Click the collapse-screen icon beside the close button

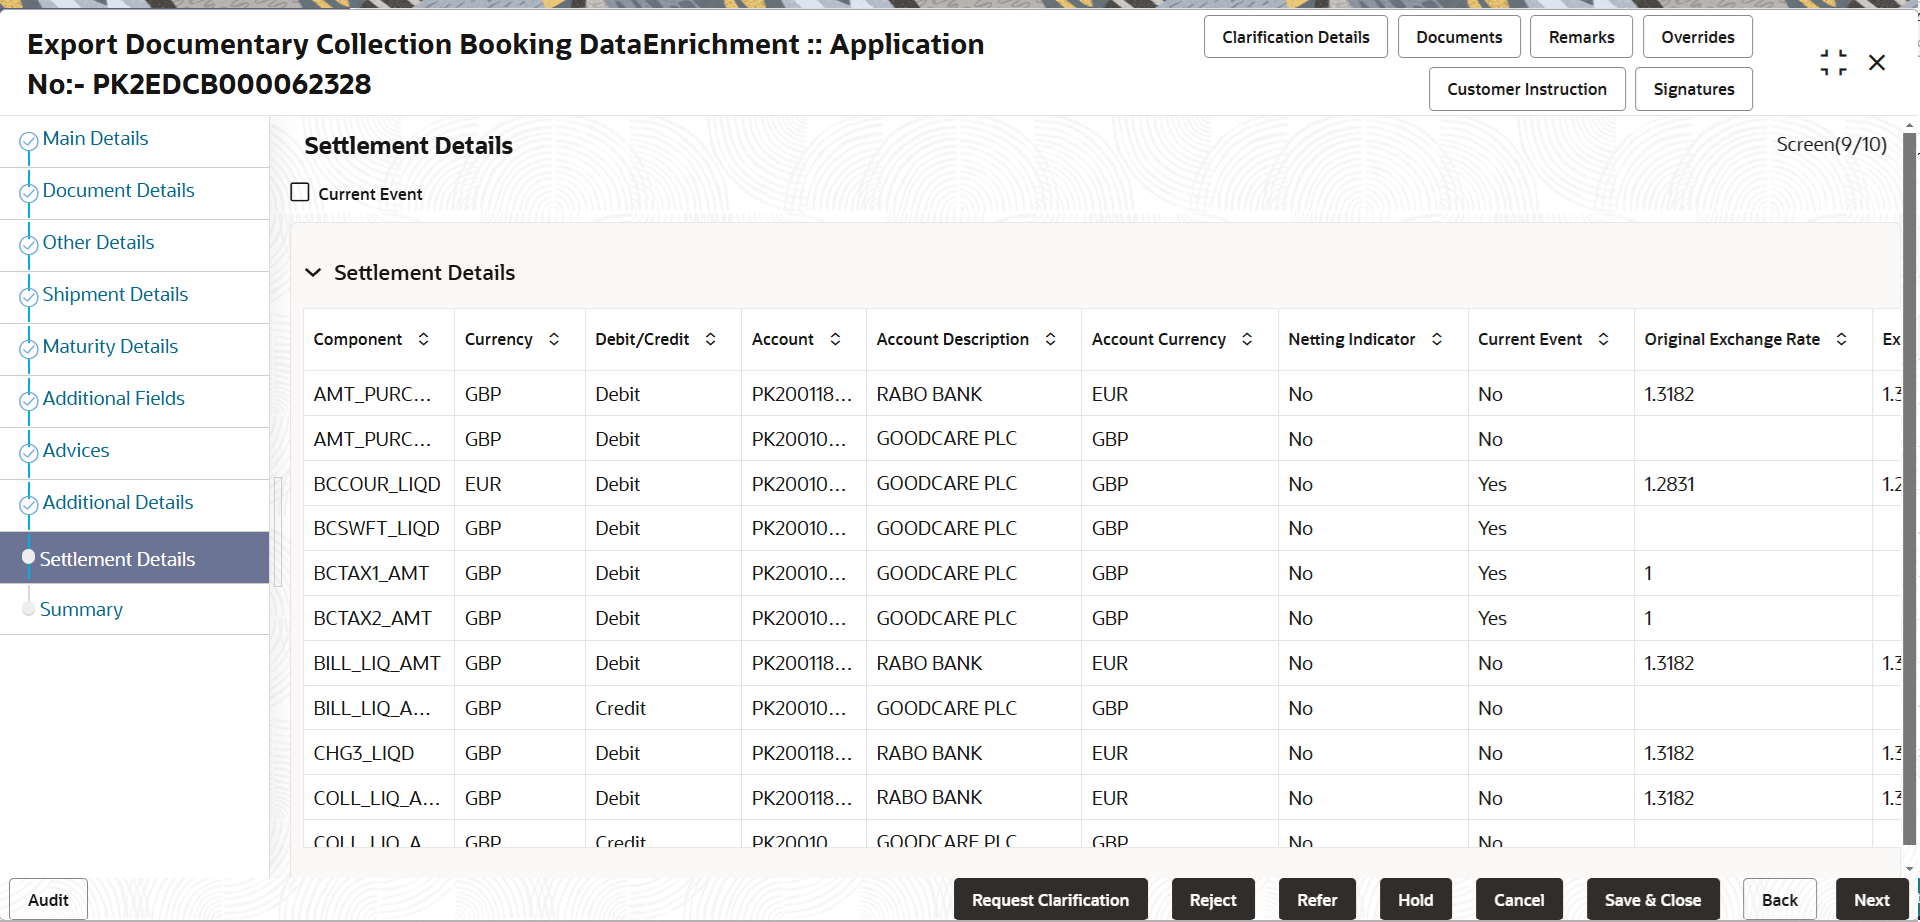1833,63
